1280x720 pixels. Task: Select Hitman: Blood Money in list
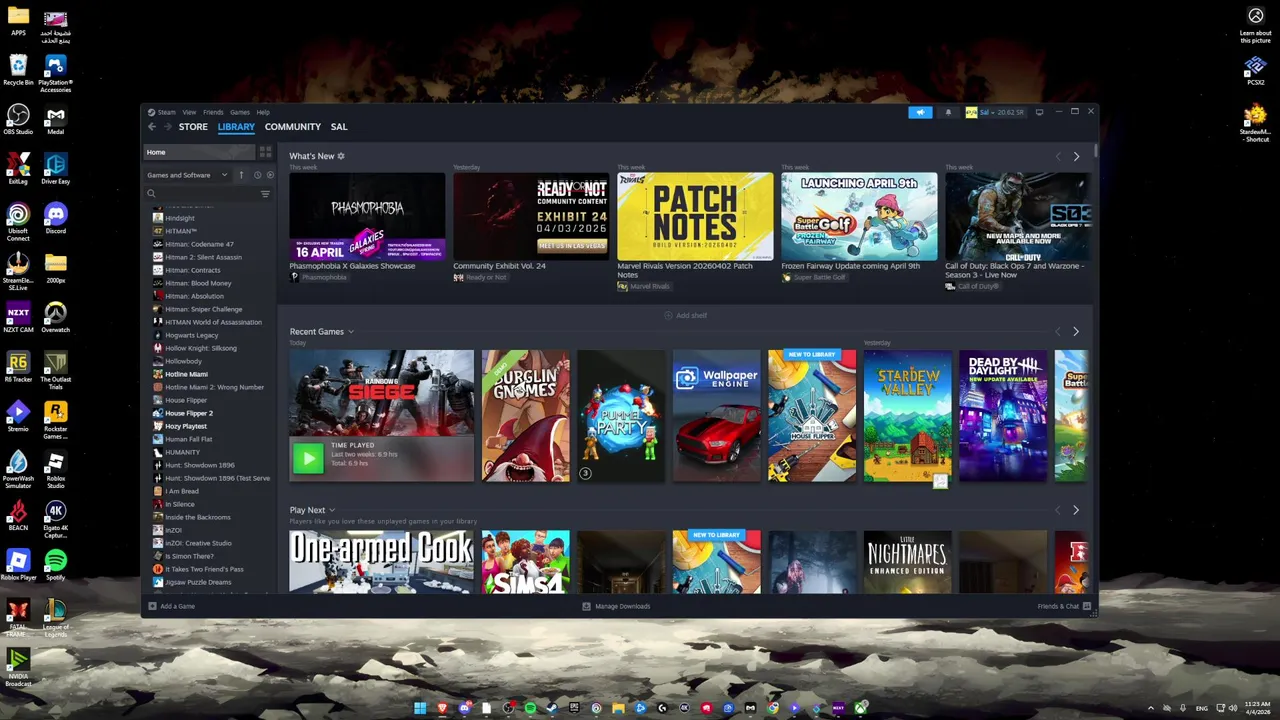198,283
